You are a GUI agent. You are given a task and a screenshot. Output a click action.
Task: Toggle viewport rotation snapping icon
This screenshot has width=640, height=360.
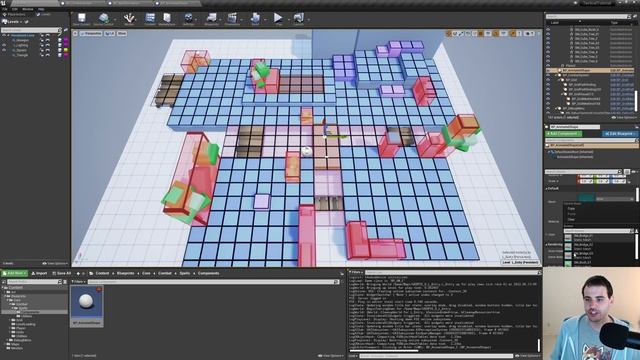pos(496,33)
